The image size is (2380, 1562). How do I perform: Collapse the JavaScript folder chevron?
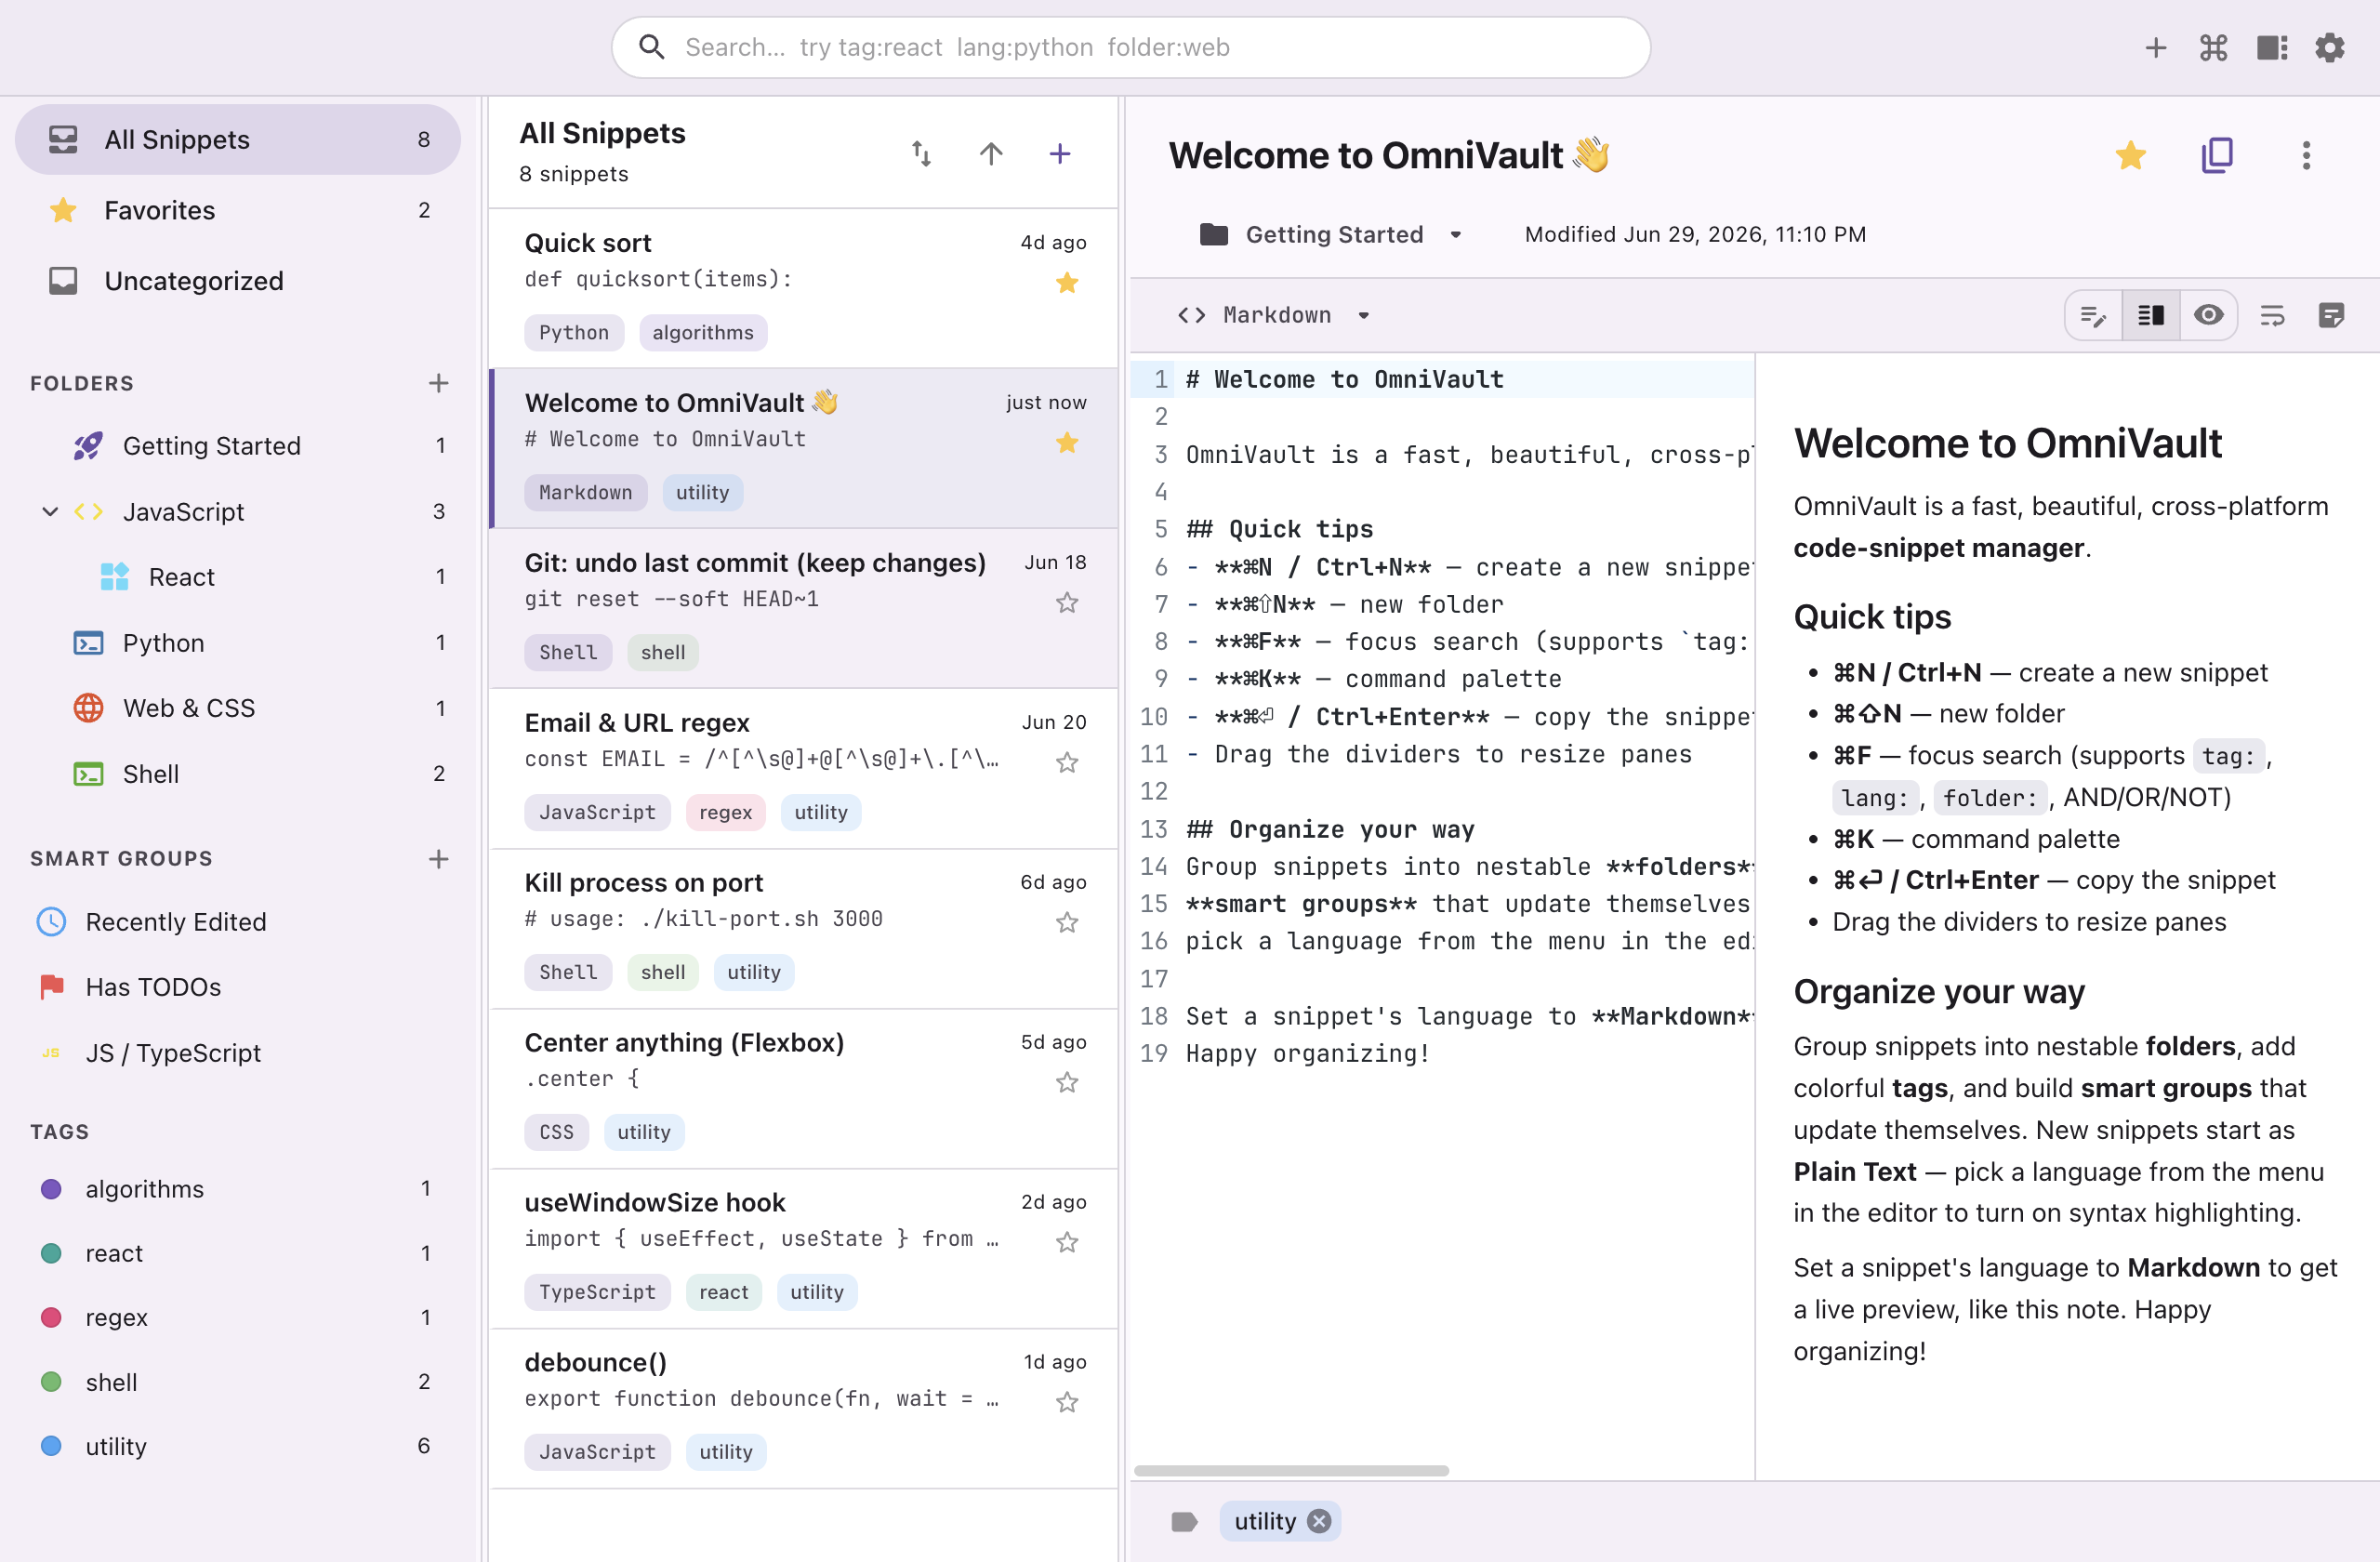[49, 511]
